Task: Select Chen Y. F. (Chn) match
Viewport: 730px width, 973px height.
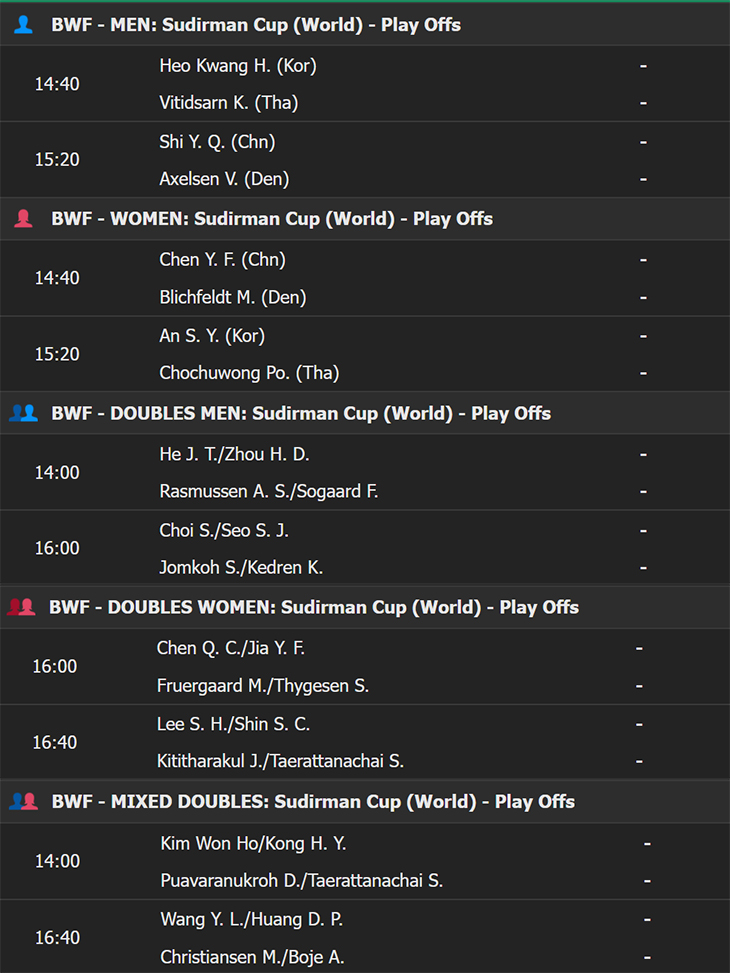Action: click(x=365, y=278)
